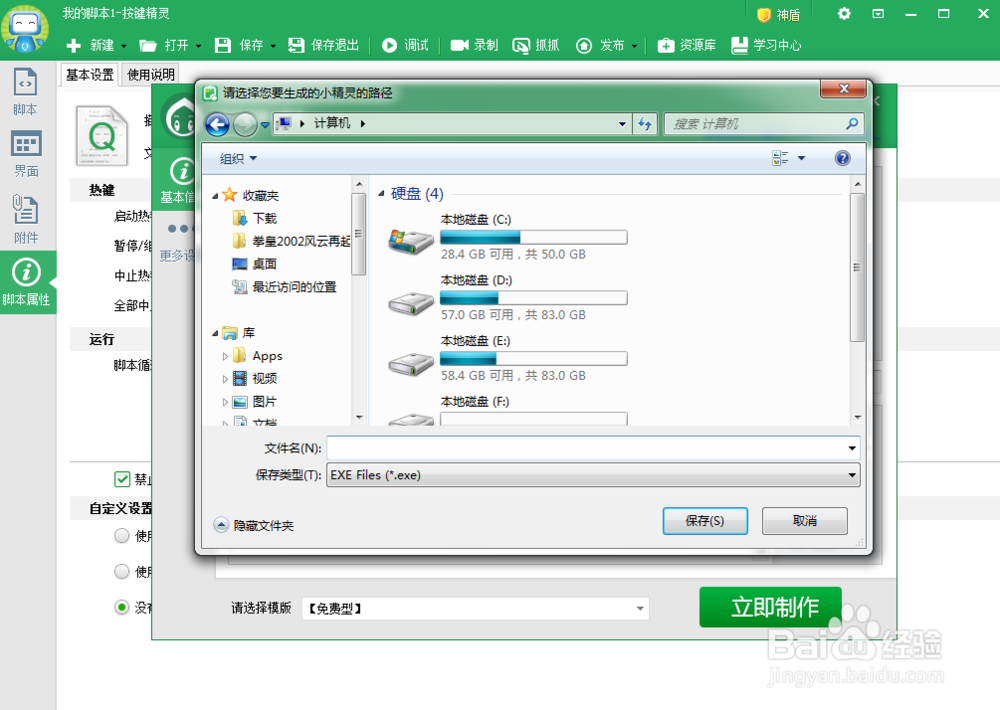
Task: Click the 保存(S) button
Action: [705, 521]
